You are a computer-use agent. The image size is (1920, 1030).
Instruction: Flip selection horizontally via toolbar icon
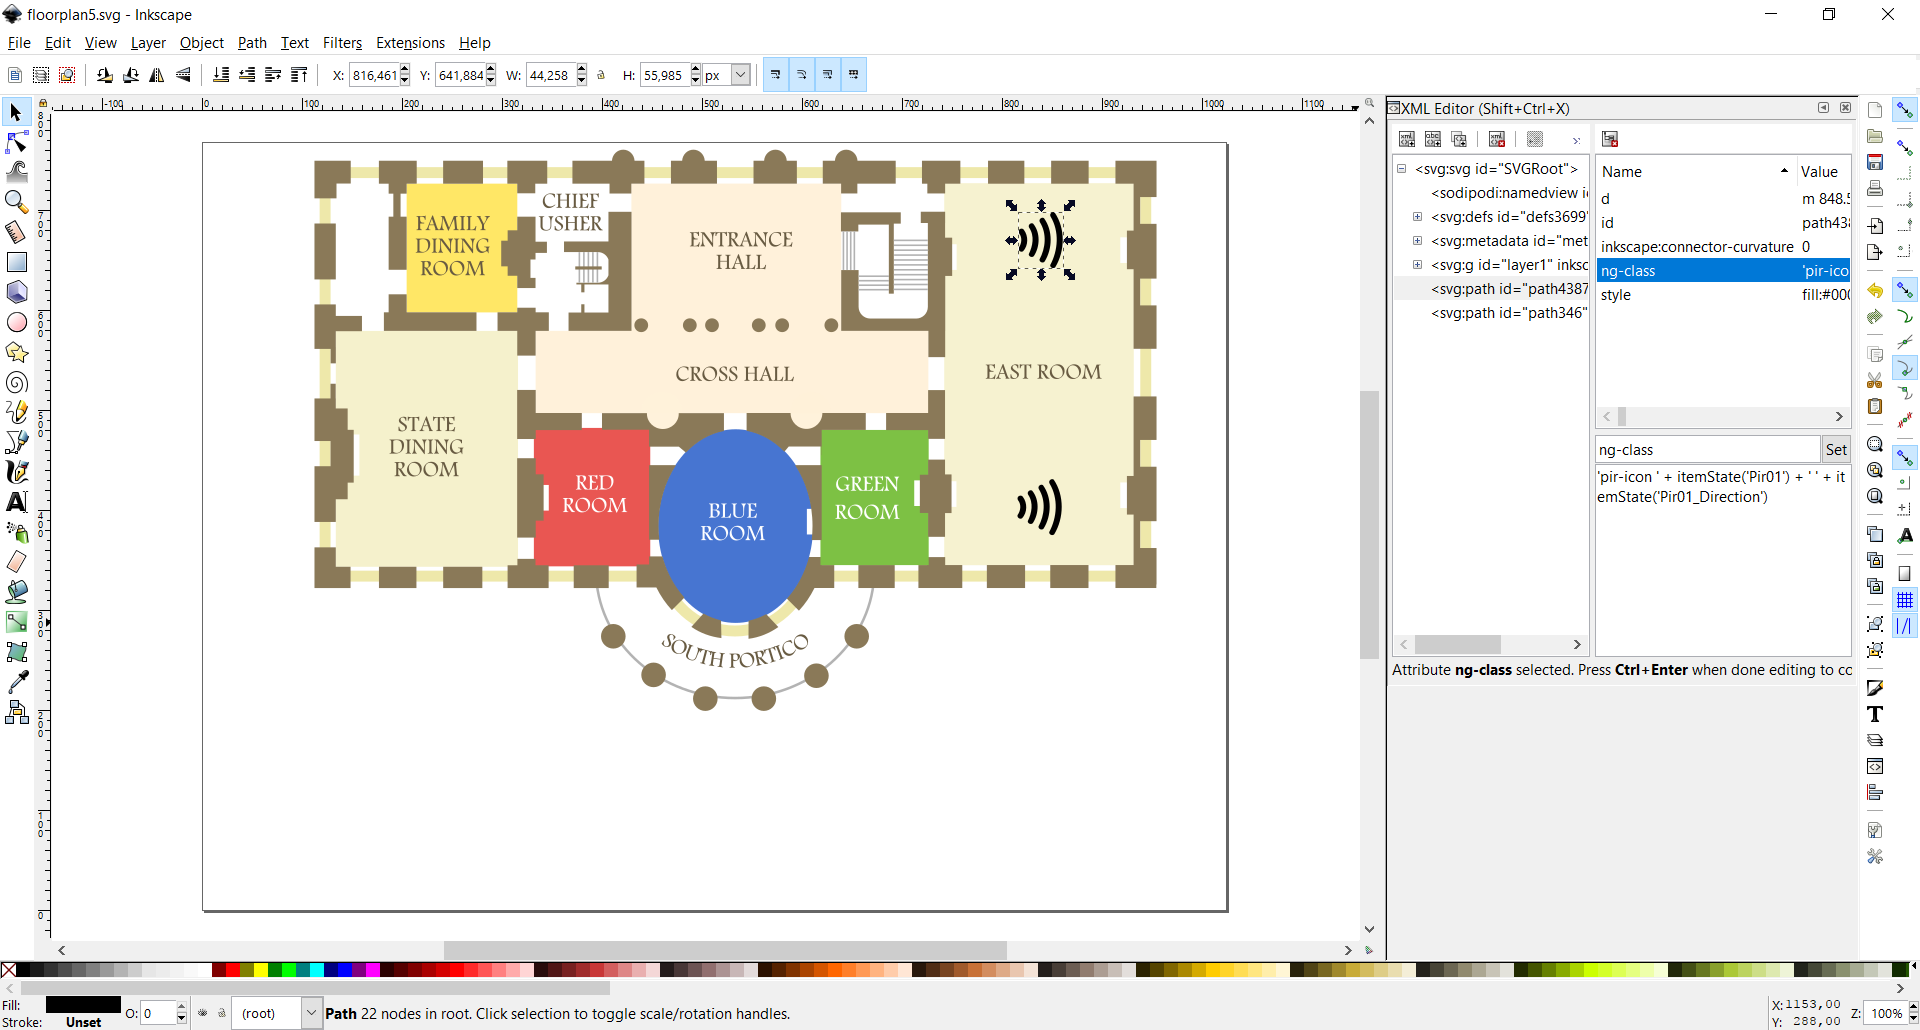tap(157, 75)
